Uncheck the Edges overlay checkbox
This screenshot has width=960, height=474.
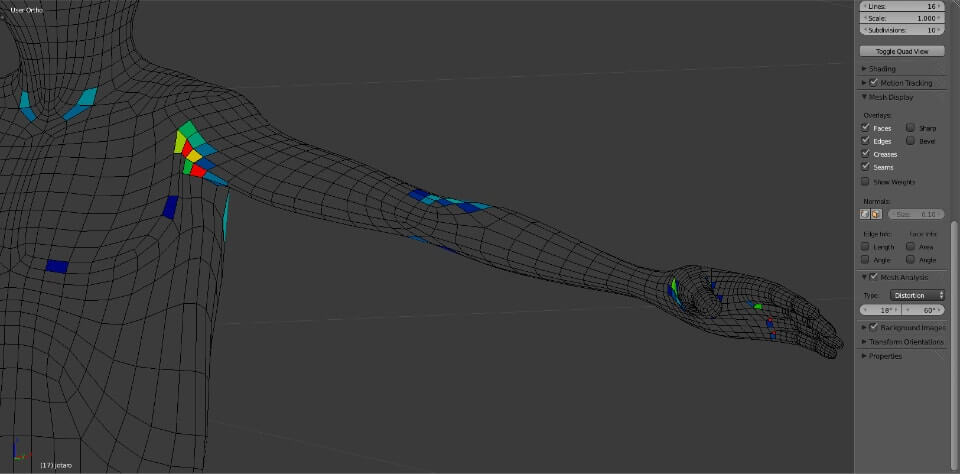tap(865, 141)
